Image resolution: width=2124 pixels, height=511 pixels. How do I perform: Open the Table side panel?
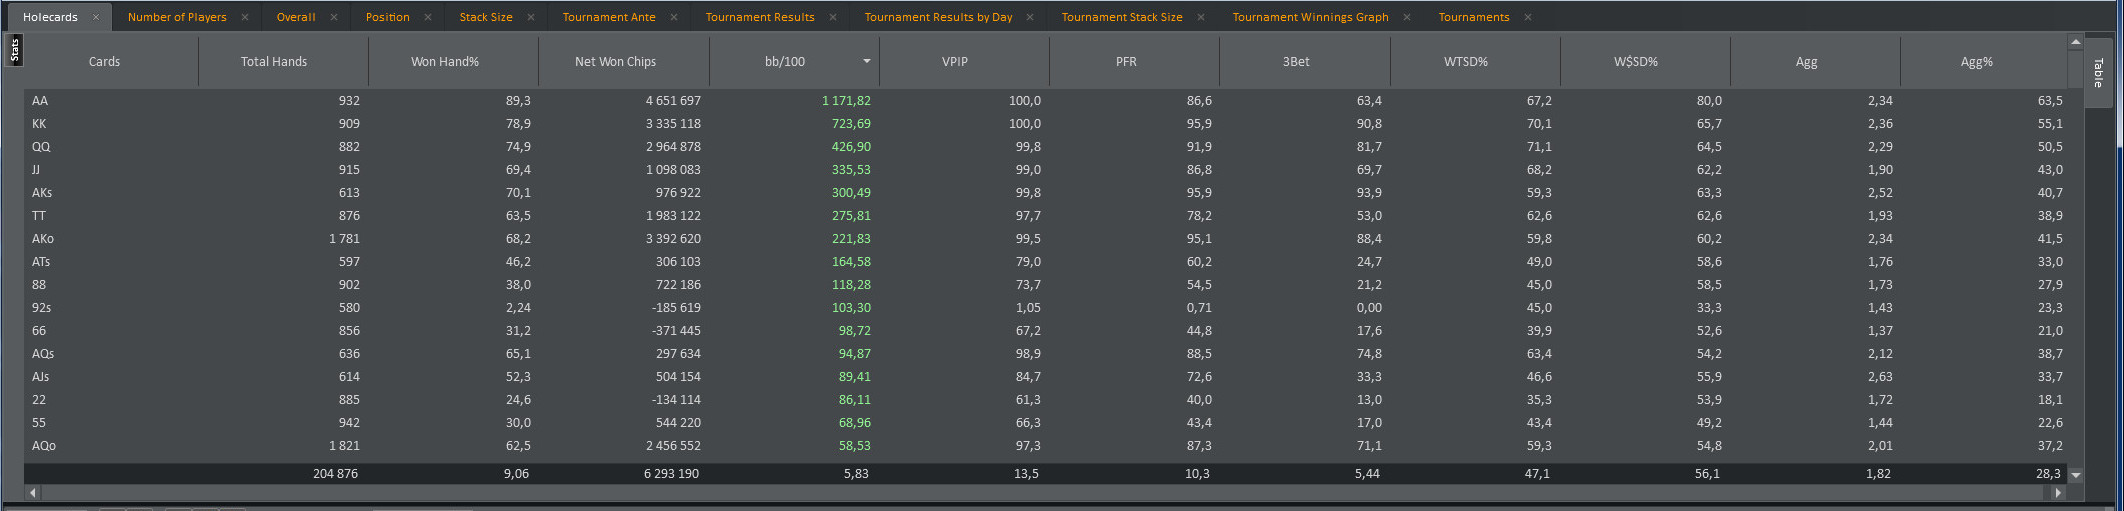(2098, 72)
